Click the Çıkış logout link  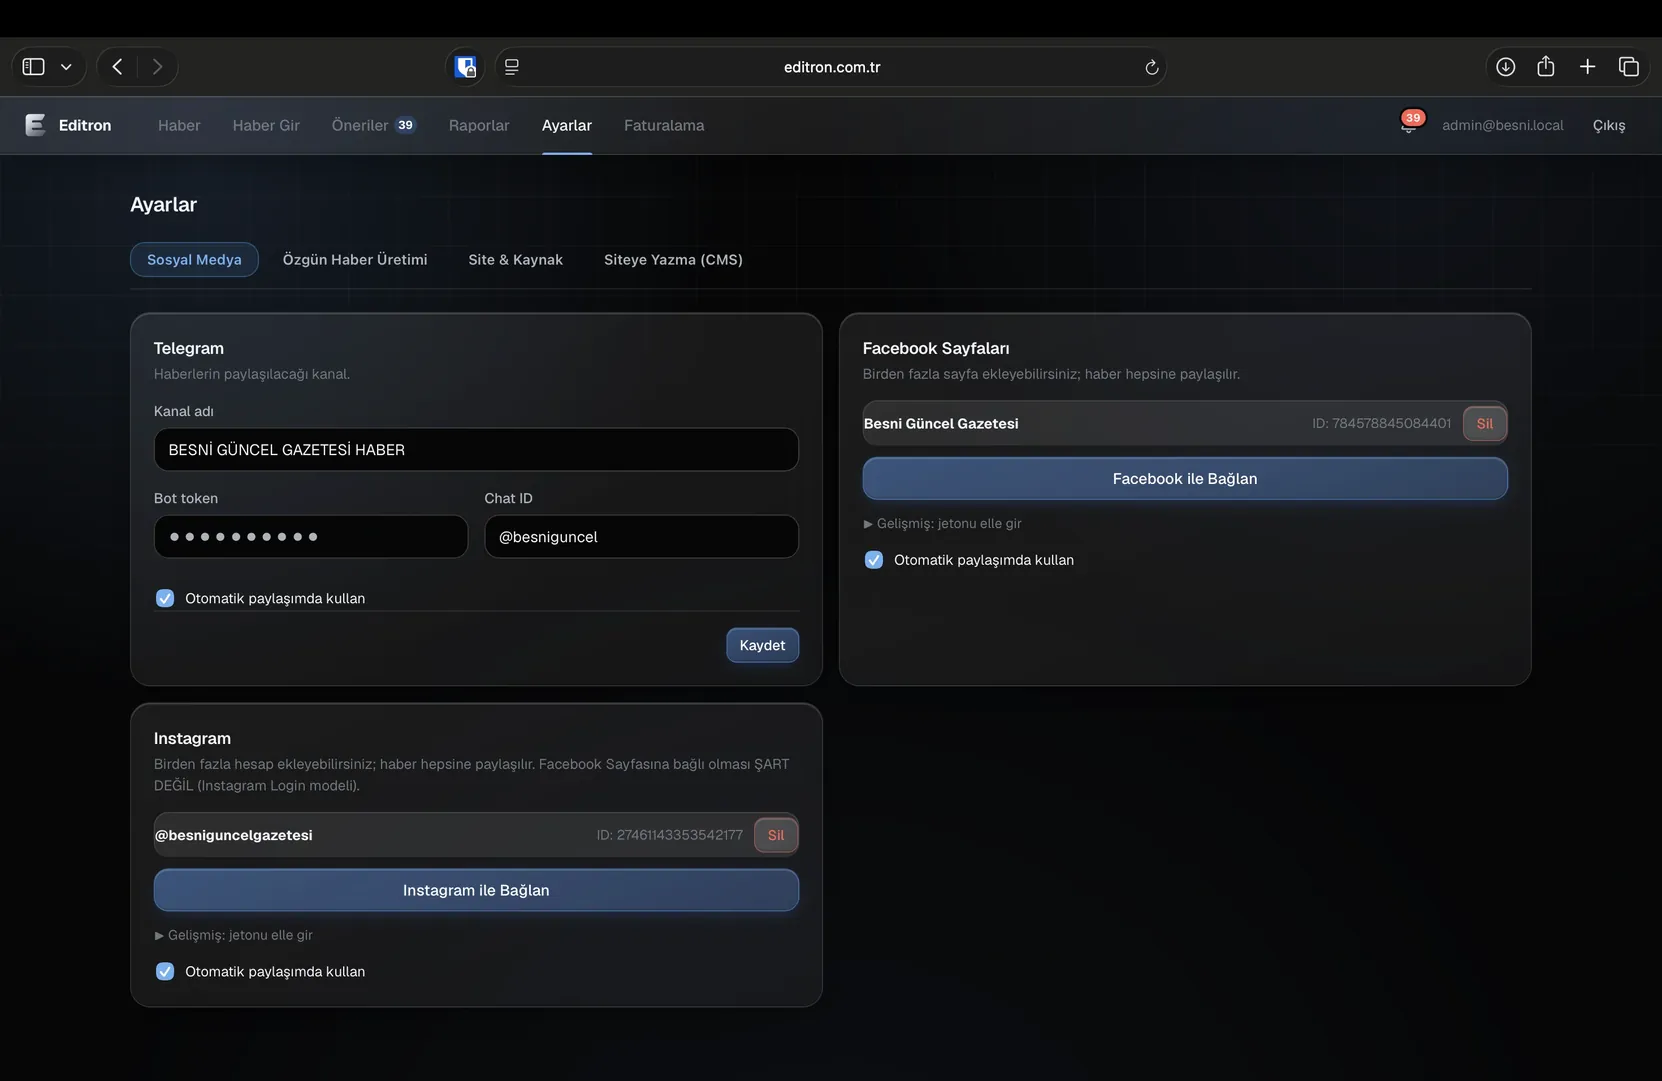click(x=1609, y=125)
